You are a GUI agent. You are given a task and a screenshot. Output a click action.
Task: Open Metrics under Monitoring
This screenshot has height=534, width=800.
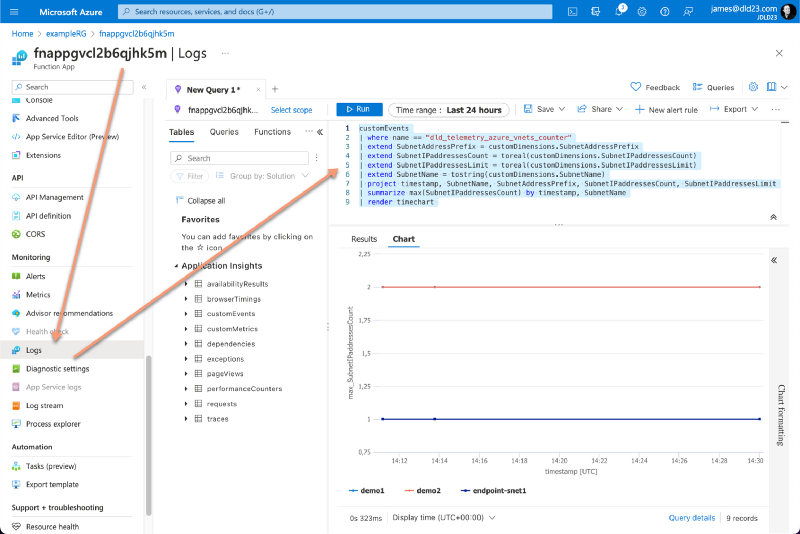(x=38, y=295)
